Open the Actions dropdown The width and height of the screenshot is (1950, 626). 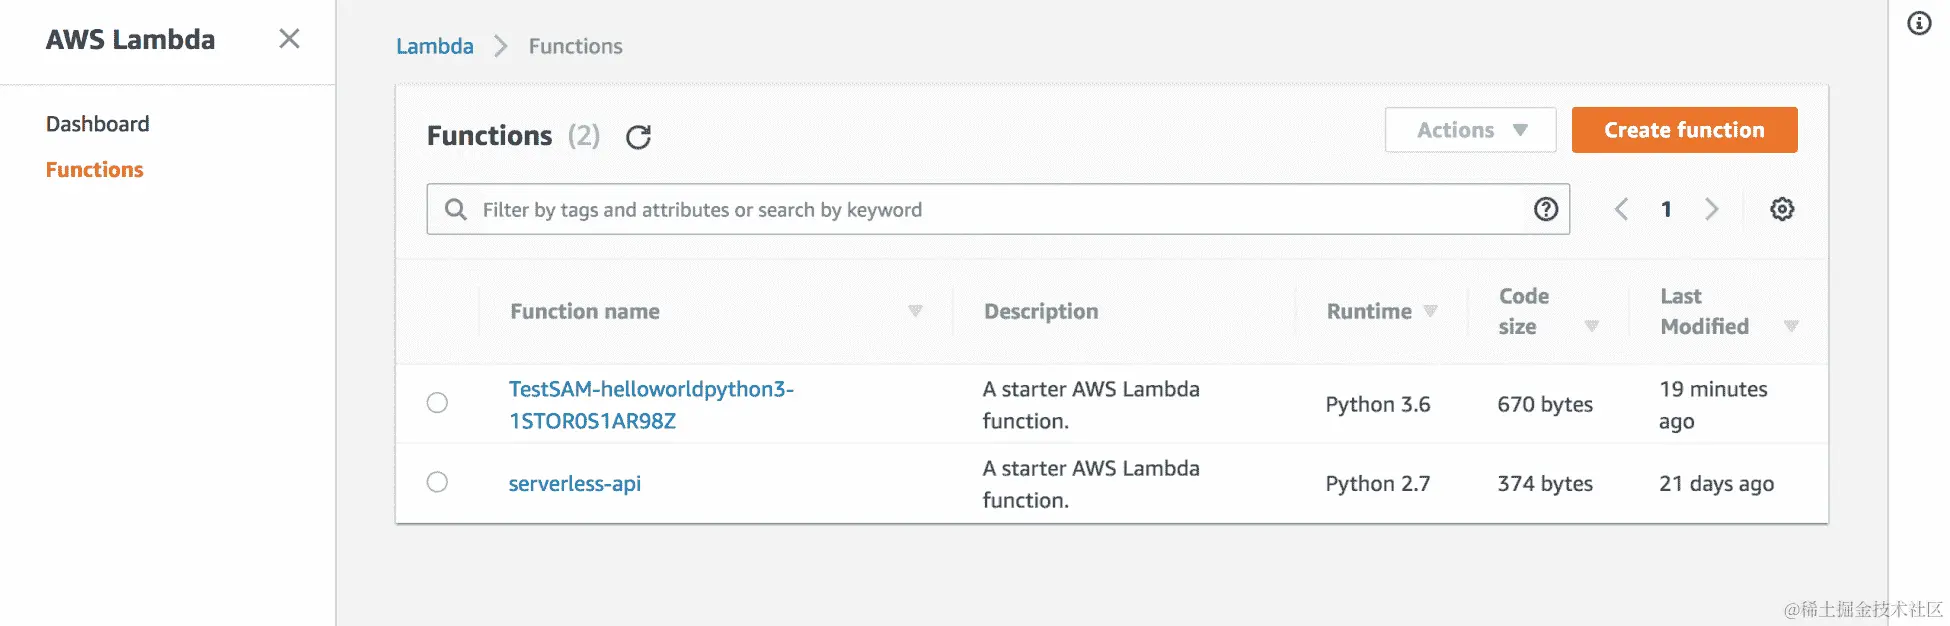click(x=1470, y=130)
